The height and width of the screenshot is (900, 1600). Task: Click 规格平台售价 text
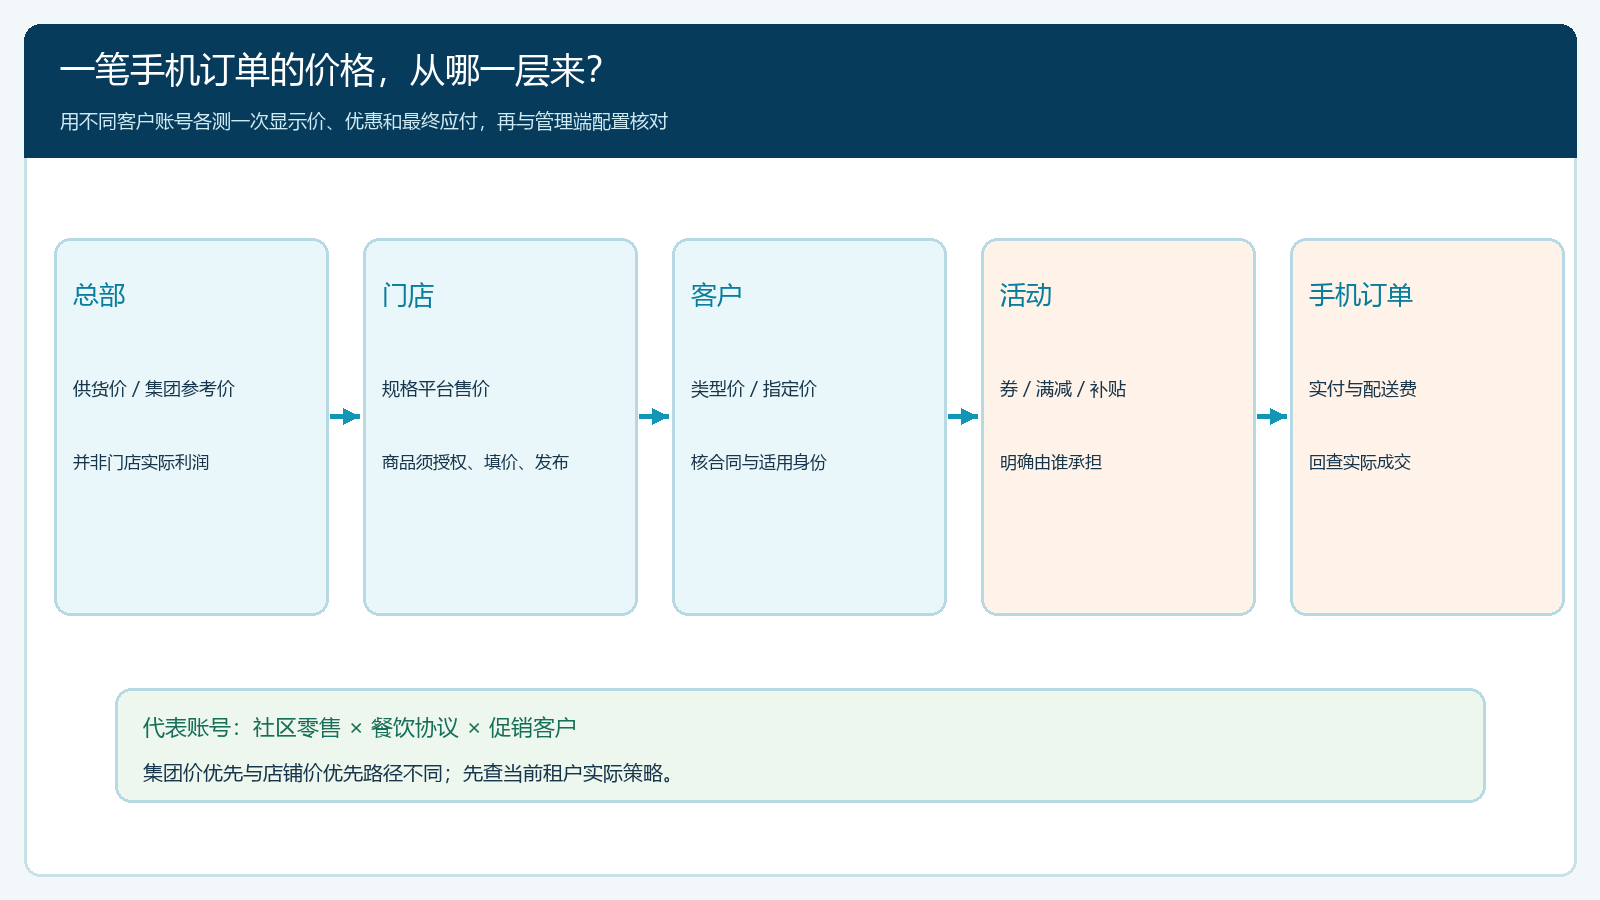click(x=436, y=389)
